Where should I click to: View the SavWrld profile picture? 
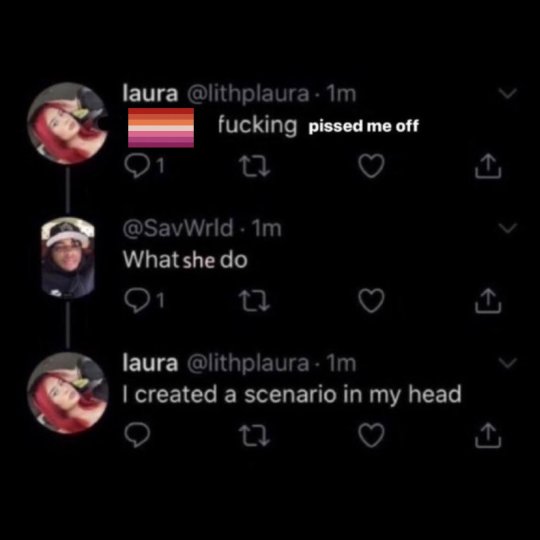coord(68,258)
